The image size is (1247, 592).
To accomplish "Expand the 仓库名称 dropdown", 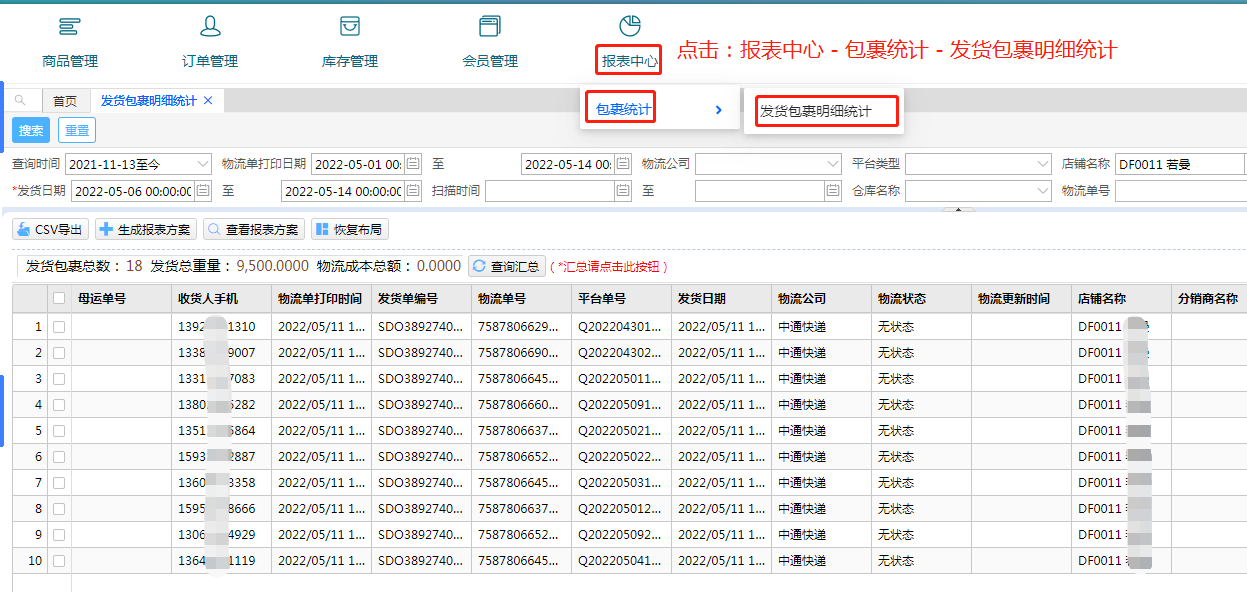I will (x=1040, y=191).
